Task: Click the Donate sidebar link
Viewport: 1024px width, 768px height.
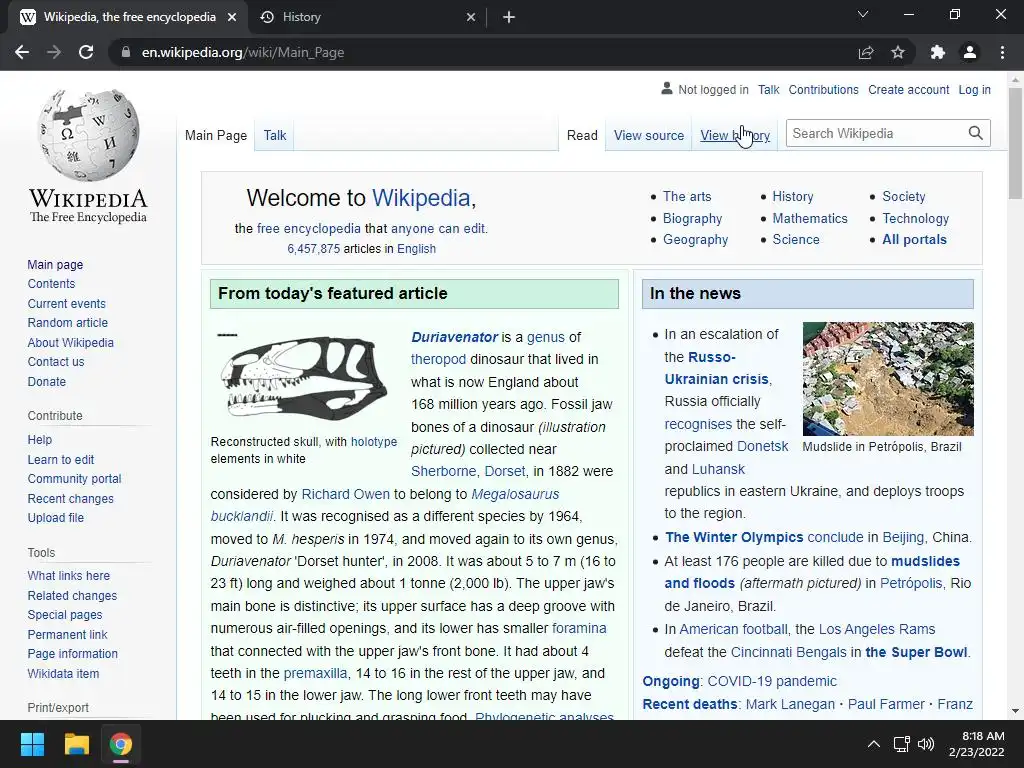Action: pyautogui.click(x=46, y=381)
